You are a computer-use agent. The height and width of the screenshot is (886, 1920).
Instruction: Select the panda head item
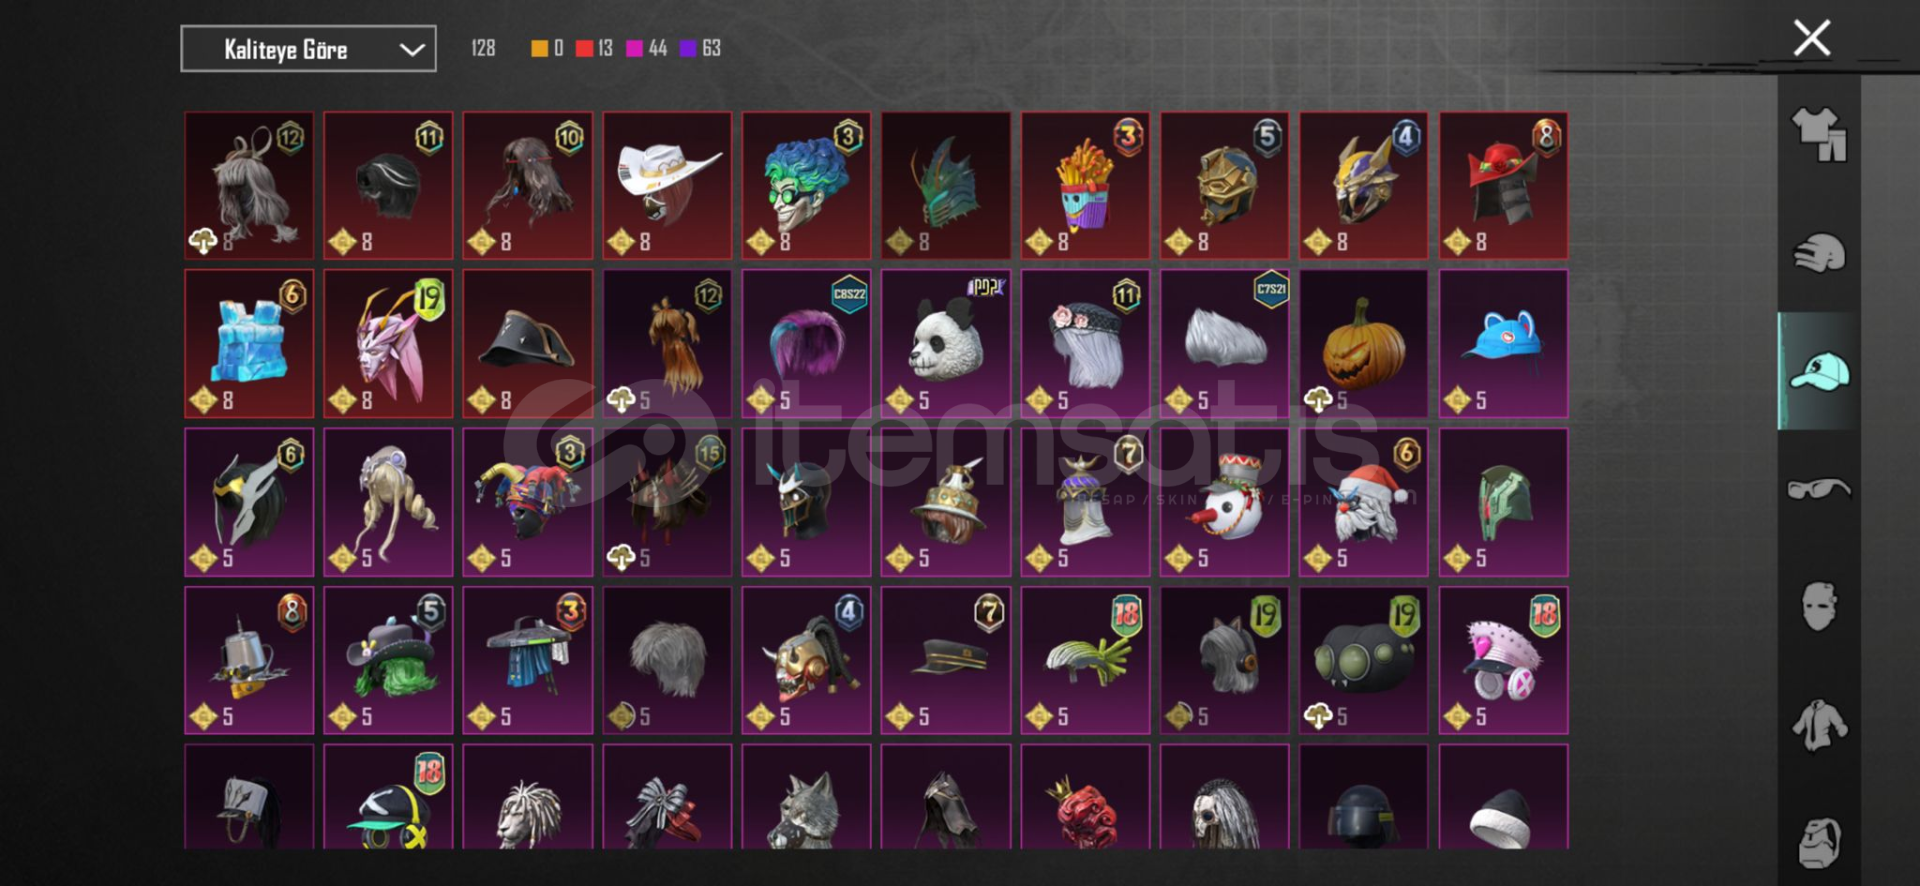click(x=945, y=343)
